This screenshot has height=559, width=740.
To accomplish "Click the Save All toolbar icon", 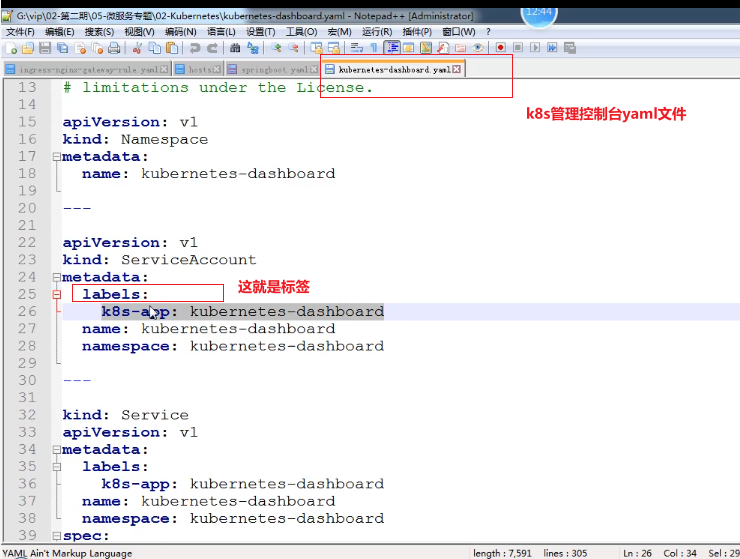I will 62,48.
